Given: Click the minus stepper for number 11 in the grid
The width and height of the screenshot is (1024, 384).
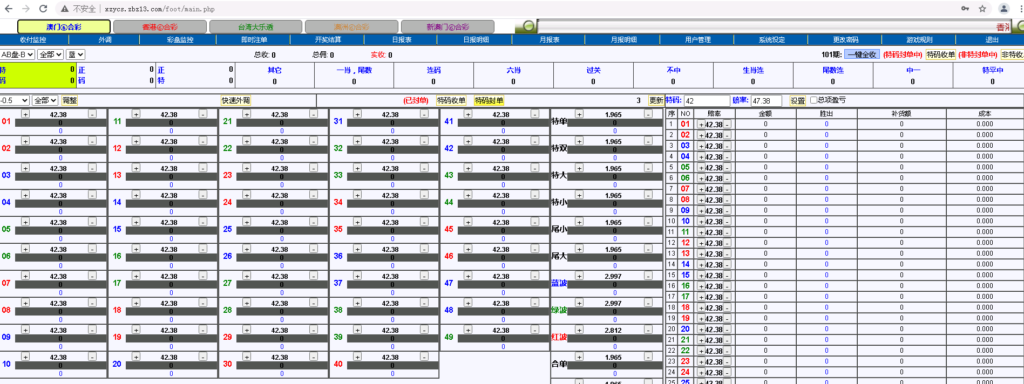Looking at the screenshot, I should pyautogui.click(x=202, y=114).
